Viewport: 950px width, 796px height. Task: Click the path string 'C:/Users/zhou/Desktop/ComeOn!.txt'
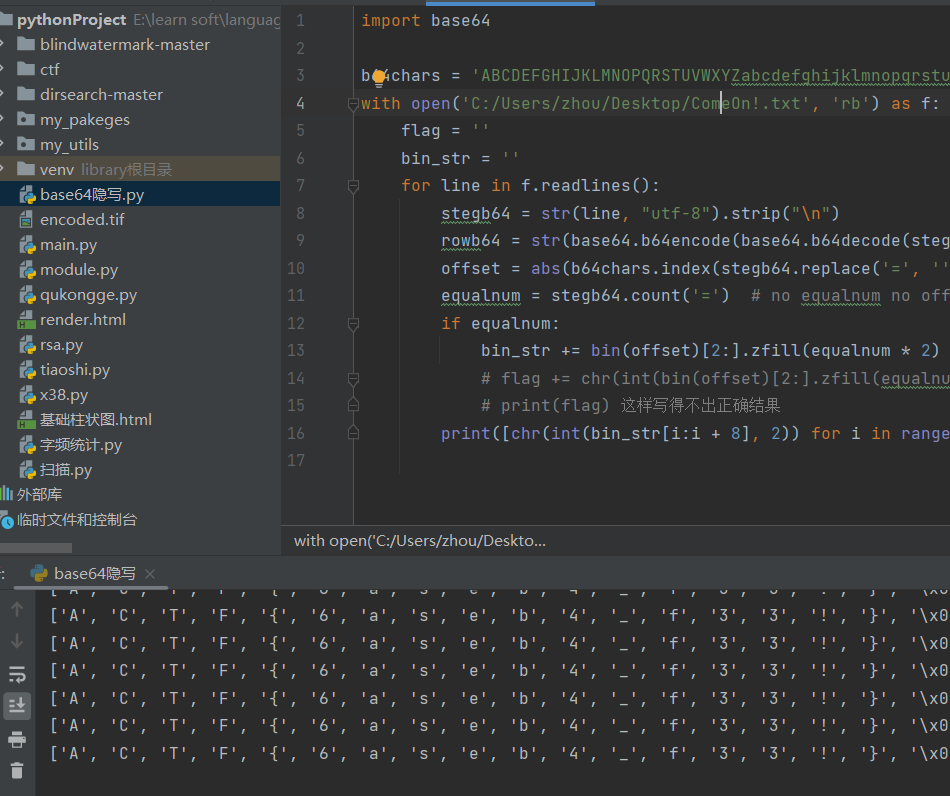pyautogui.click(x=636, y=104)
